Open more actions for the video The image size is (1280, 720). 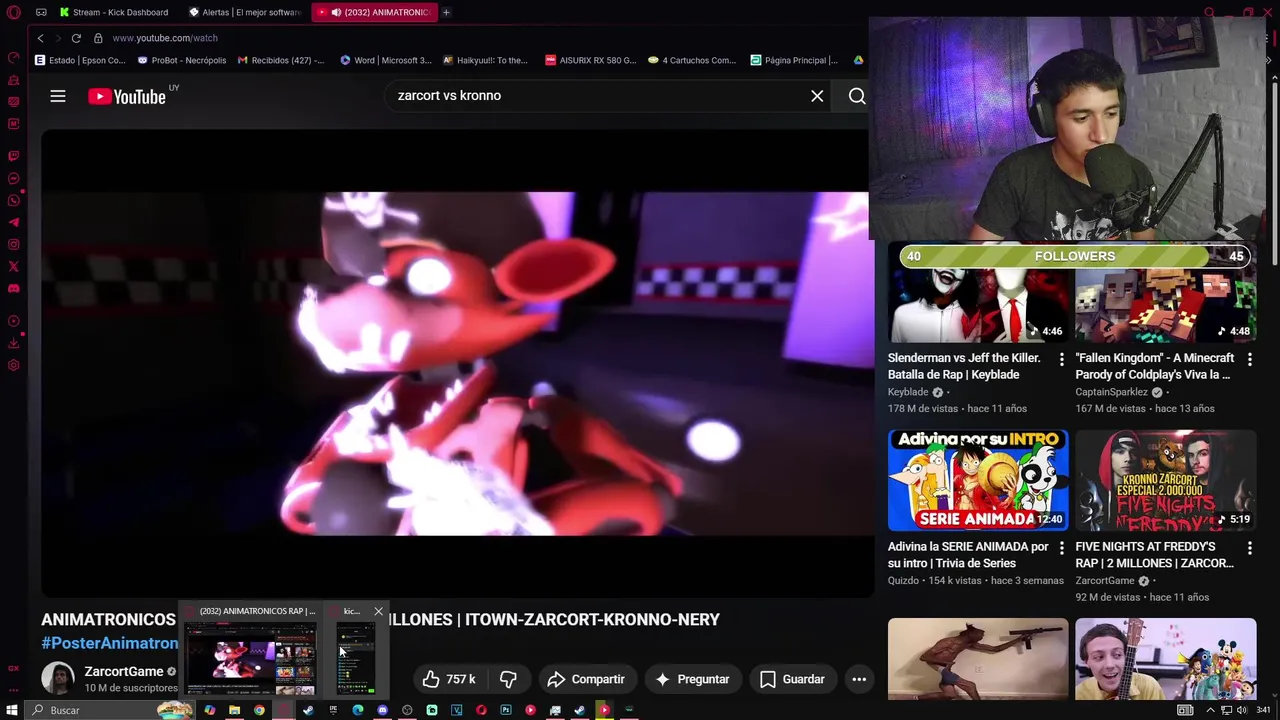point(859,679)
